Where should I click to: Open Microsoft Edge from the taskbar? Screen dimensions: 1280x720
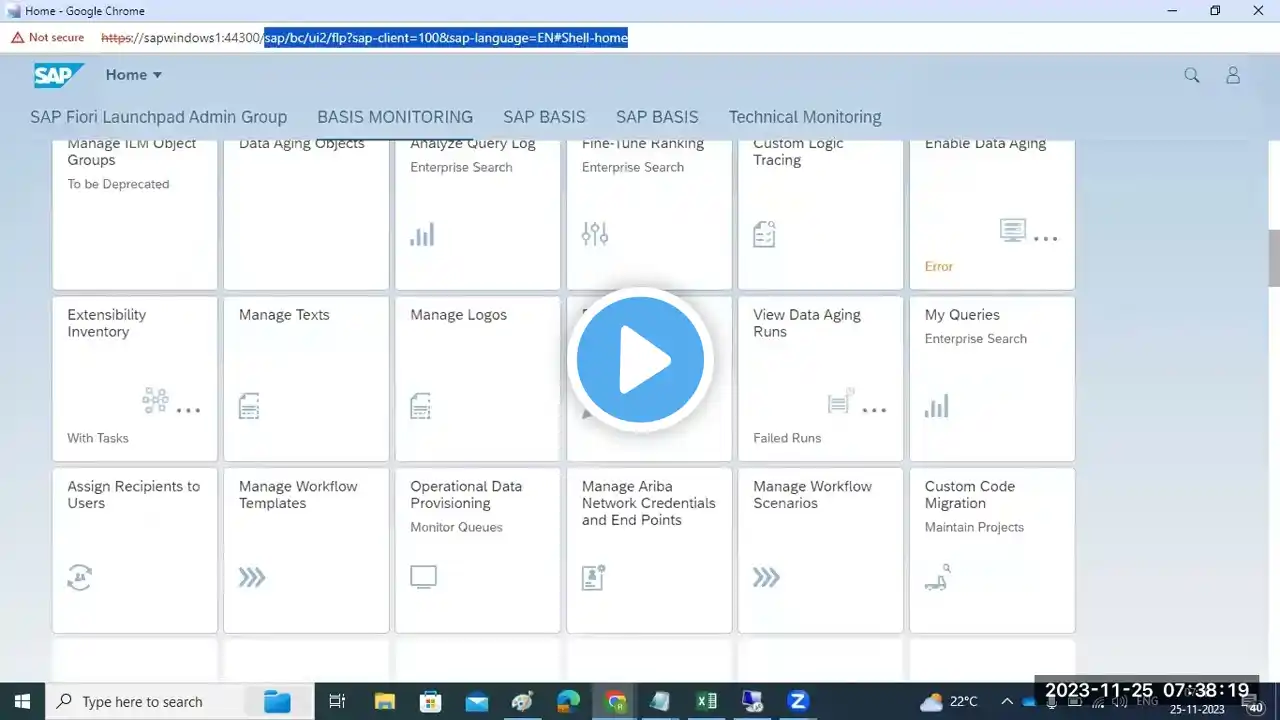tap(568, 702)
